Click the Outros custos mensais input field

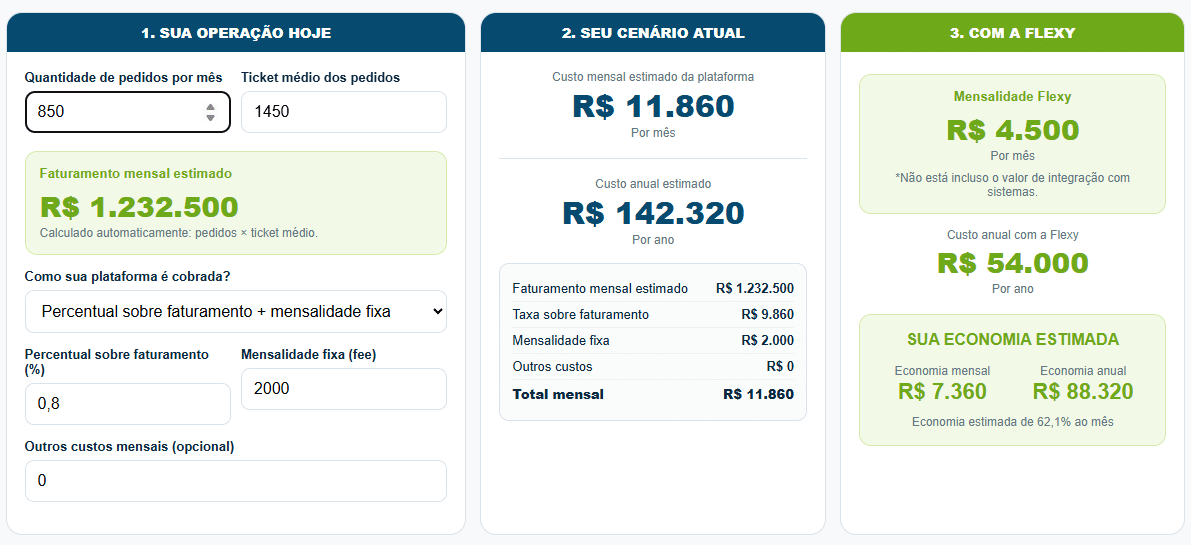pyautogui.click(x=235, y=480)
